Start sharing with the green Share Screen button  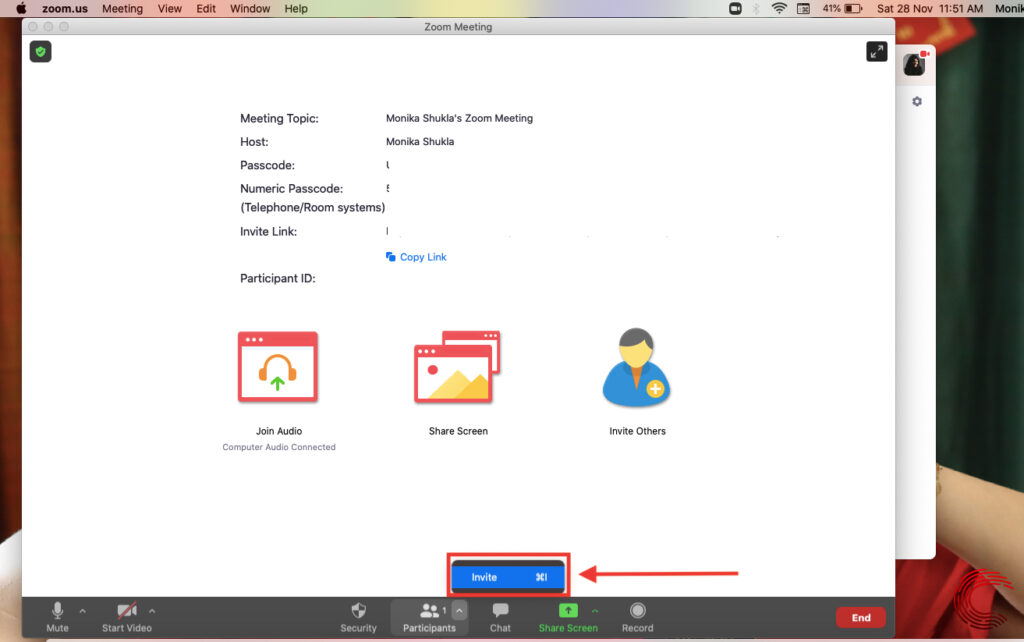coord(568,617)
